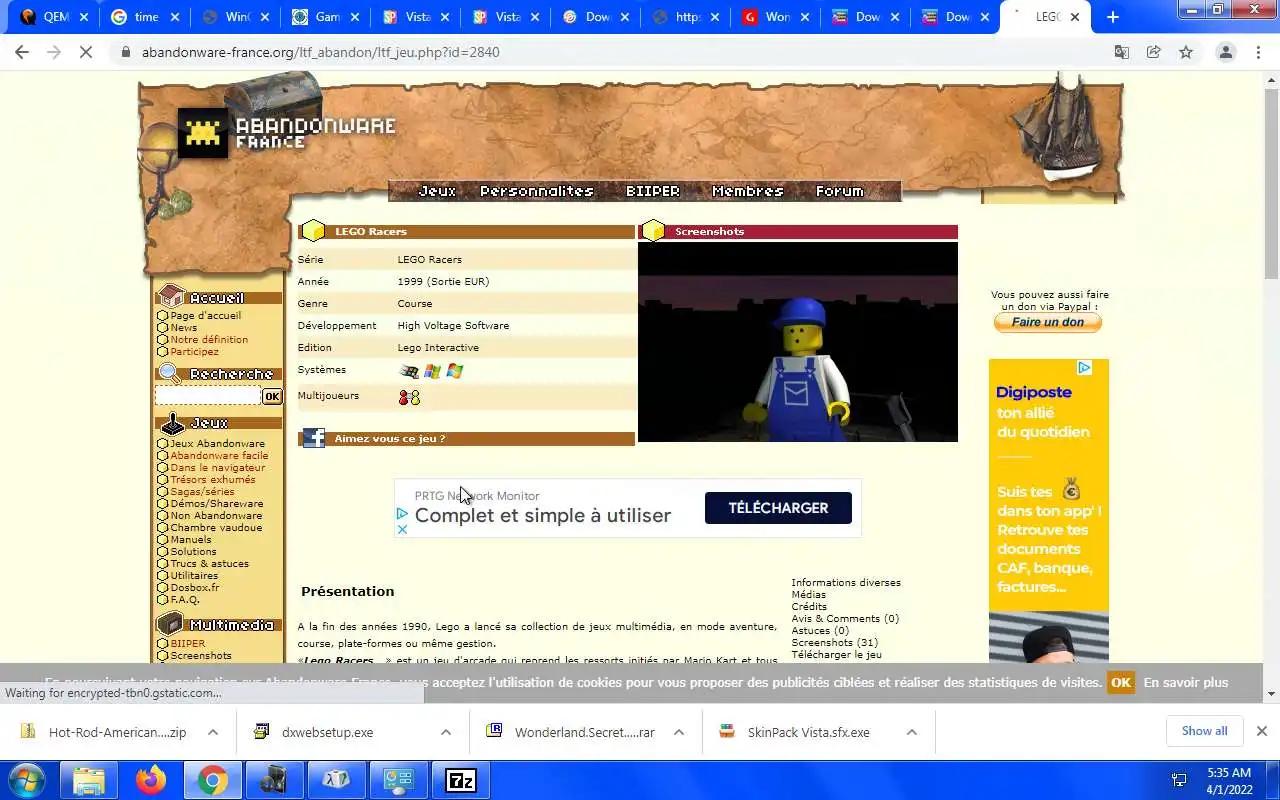The height and width of the screenshot is (800, 1280).
Task: Click OK button next to search box
Action: point(272,397)
